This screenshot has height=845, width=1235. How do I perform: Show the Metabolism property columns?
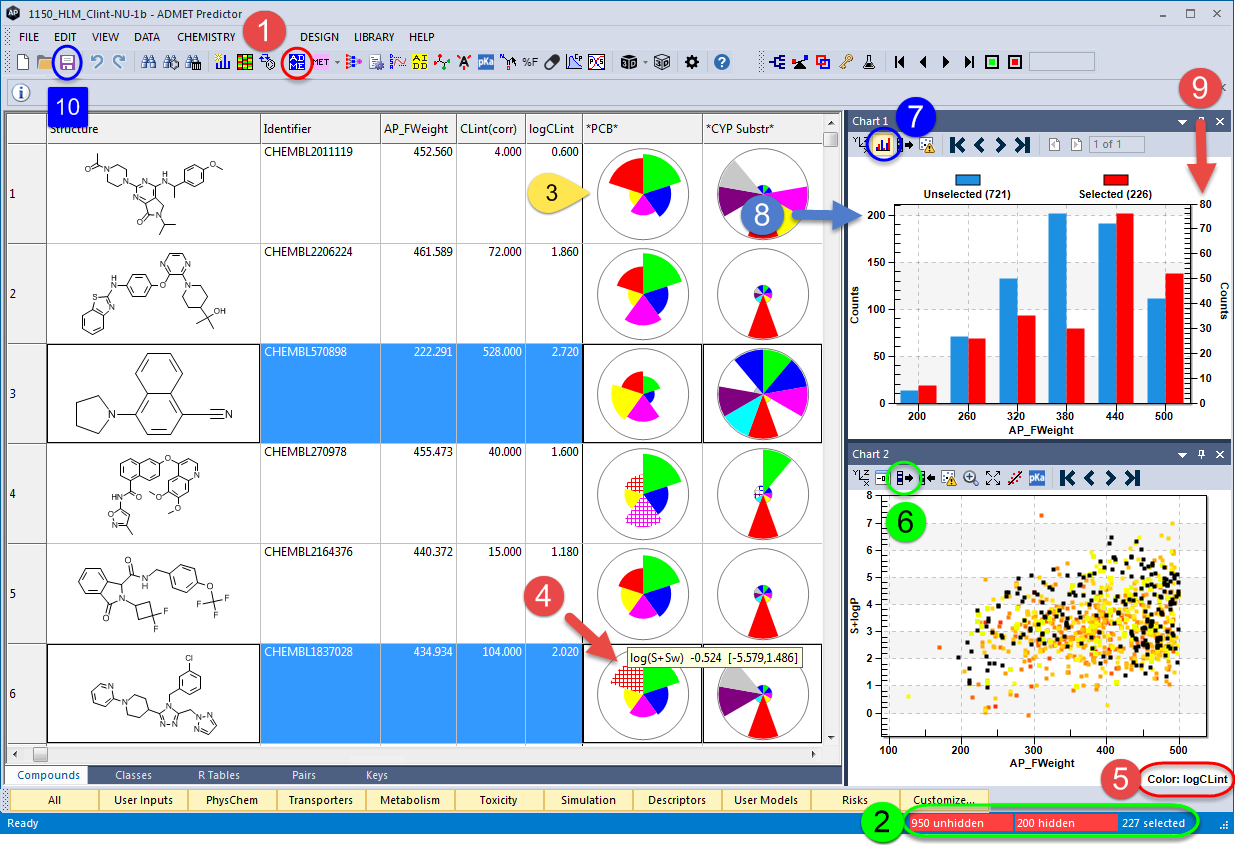410,800
